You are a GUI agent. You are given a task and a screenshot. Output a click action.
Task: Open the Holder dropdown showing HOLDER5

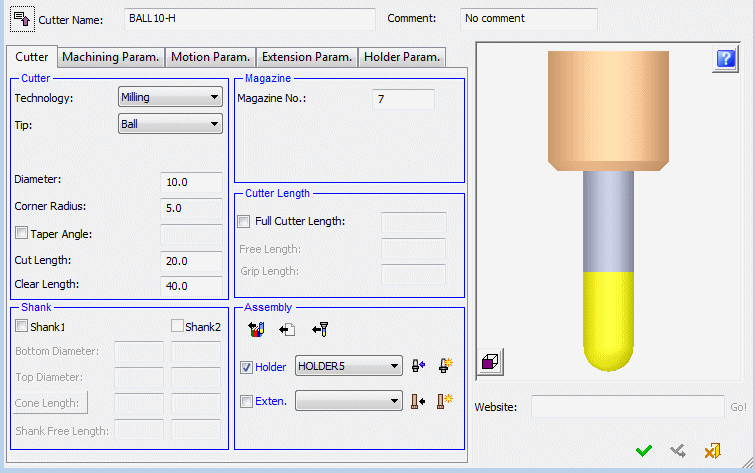click(x=349, y=367)
